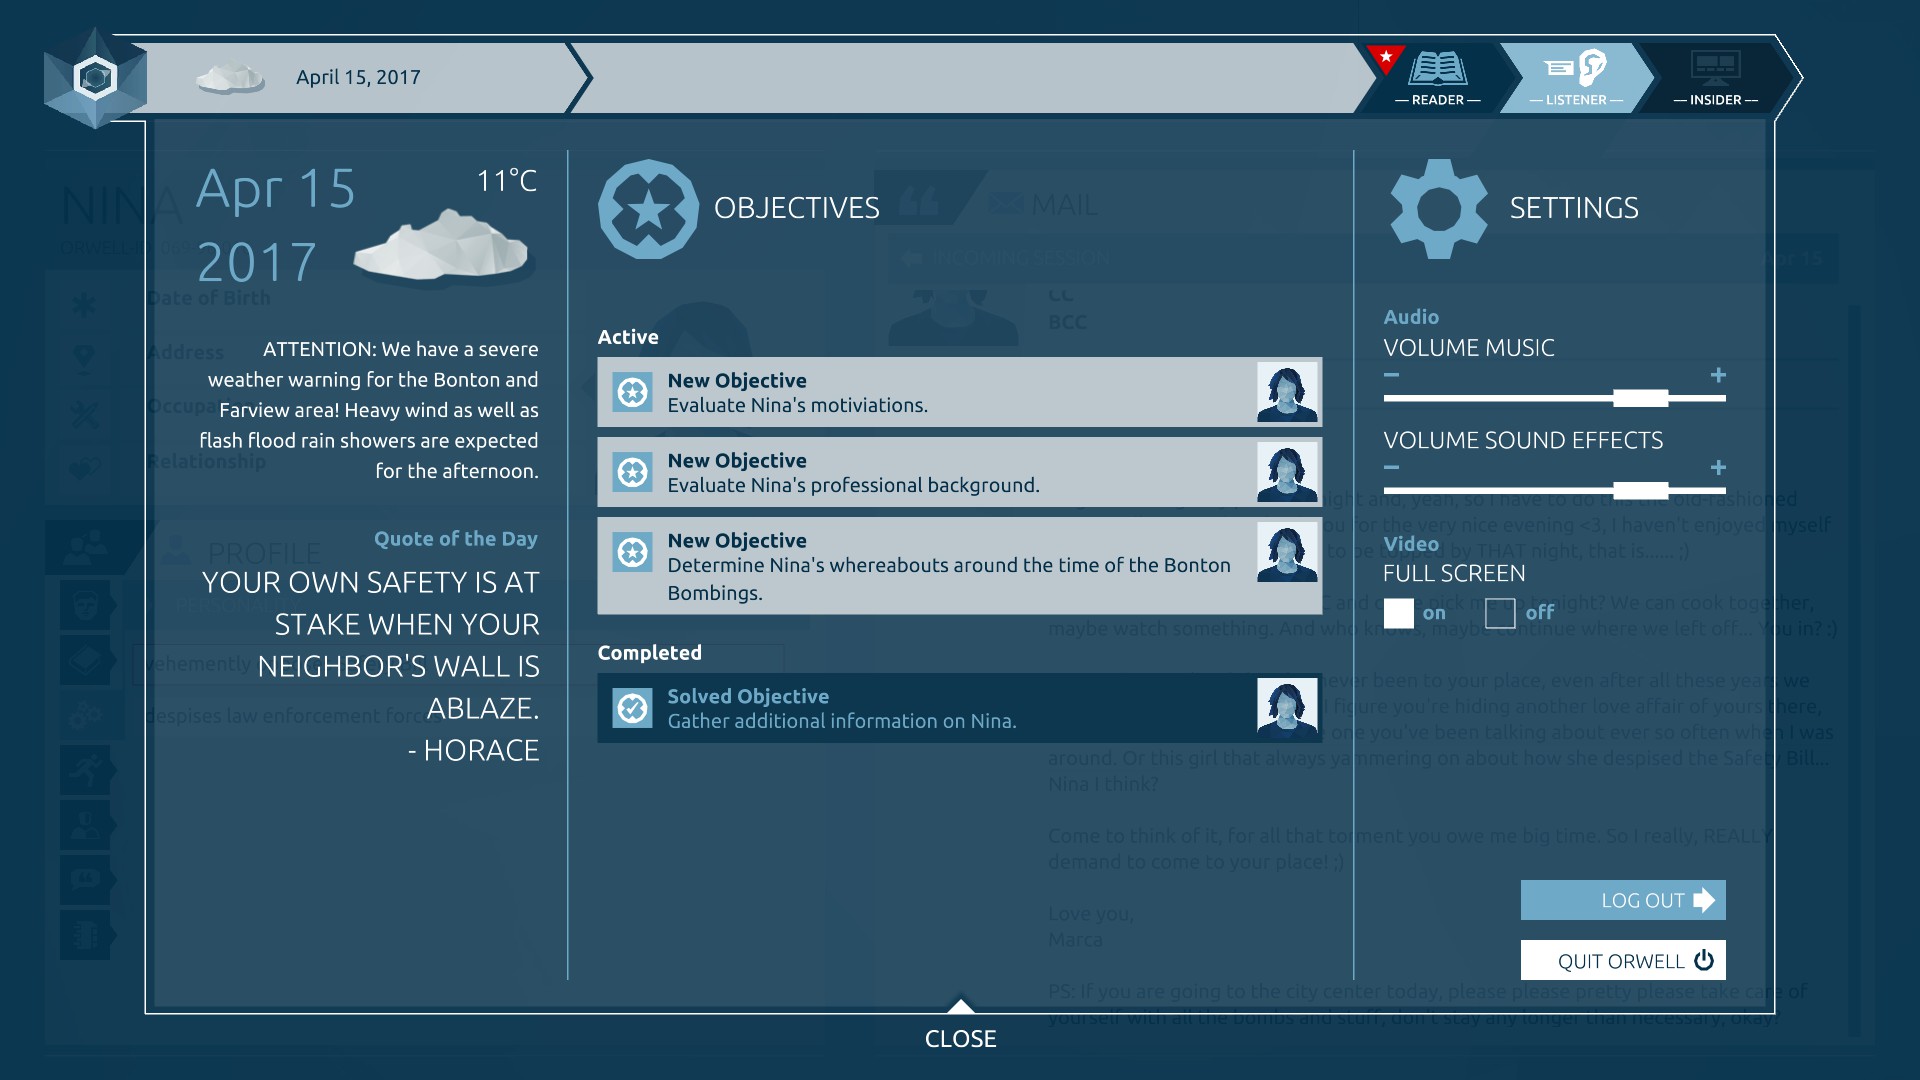Click Nina's portrait on the solved objective
Screen dimensions: 1920x1080
tap(1287, 708)
